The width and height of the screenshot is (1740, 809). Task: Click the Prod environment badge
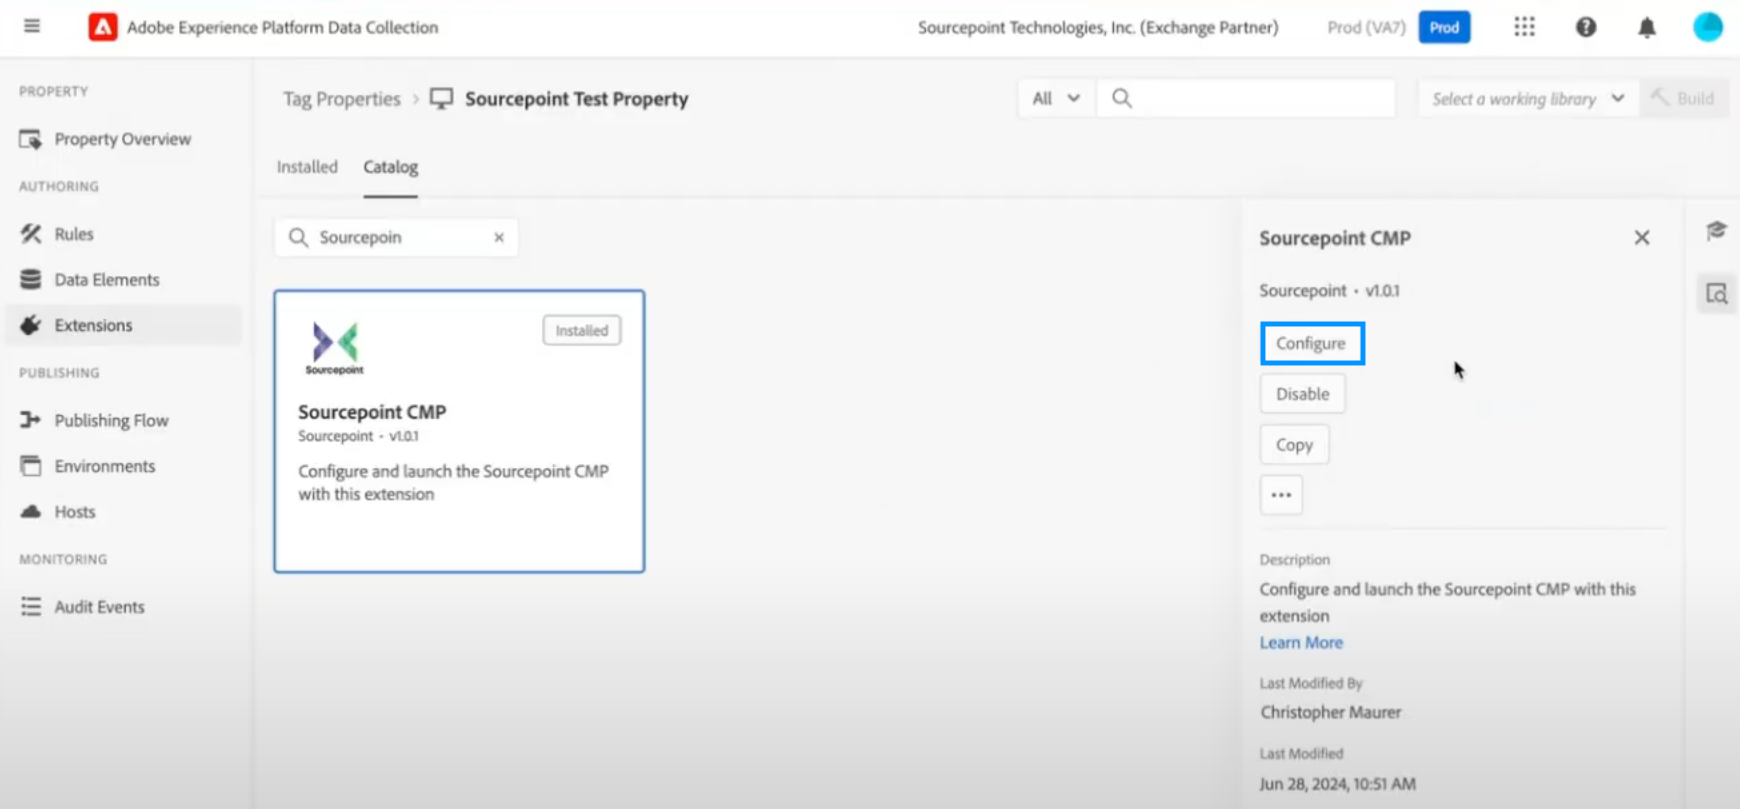click(x=1444, y=27)
